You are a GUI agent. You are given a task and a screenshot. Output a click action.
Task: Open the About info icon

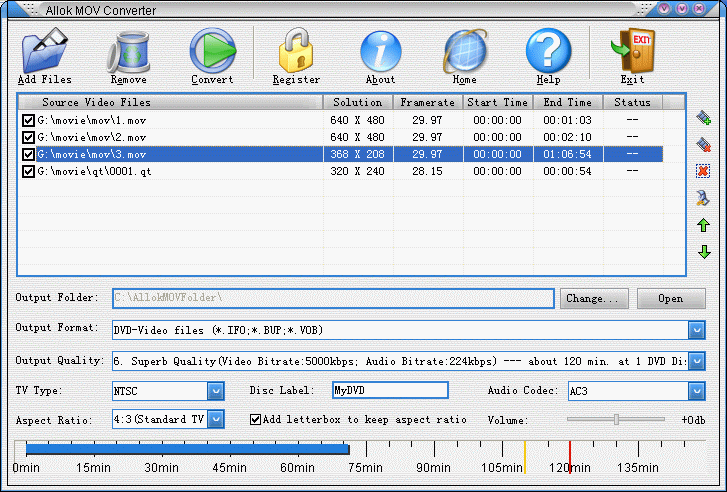(380, 50)
